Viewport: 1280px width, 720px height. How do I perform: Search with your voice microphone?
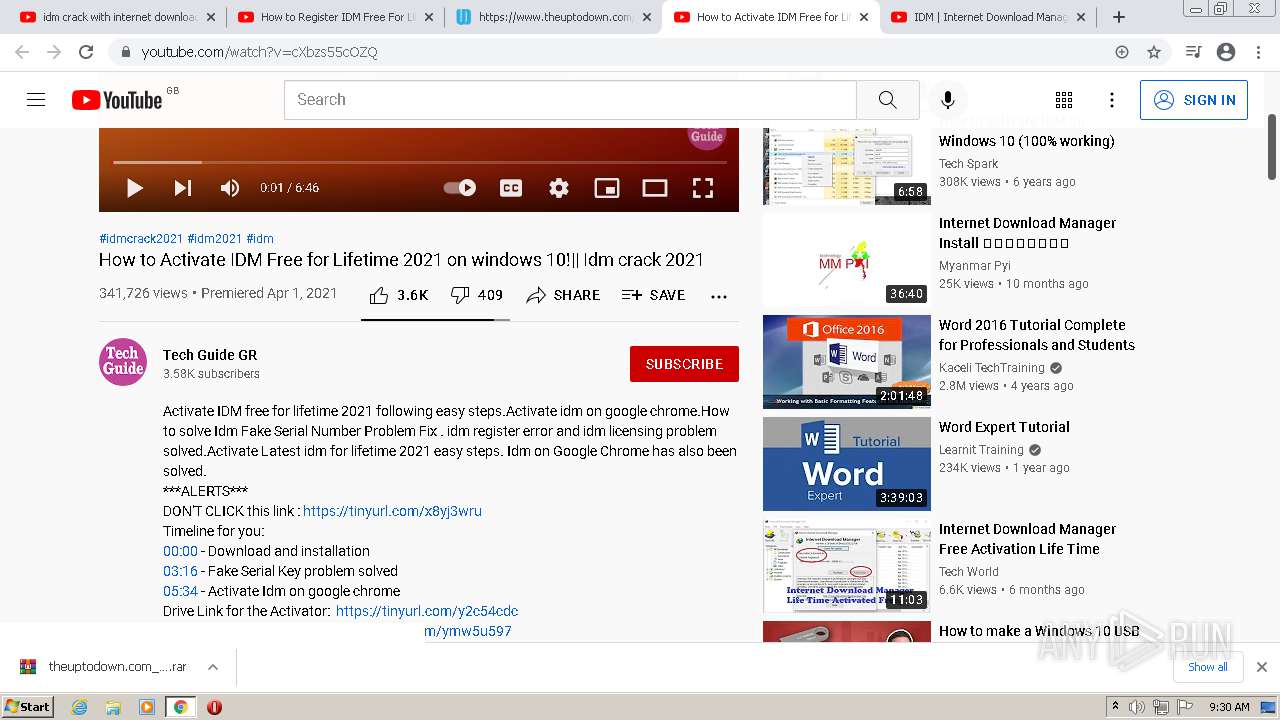pos(948,100)
